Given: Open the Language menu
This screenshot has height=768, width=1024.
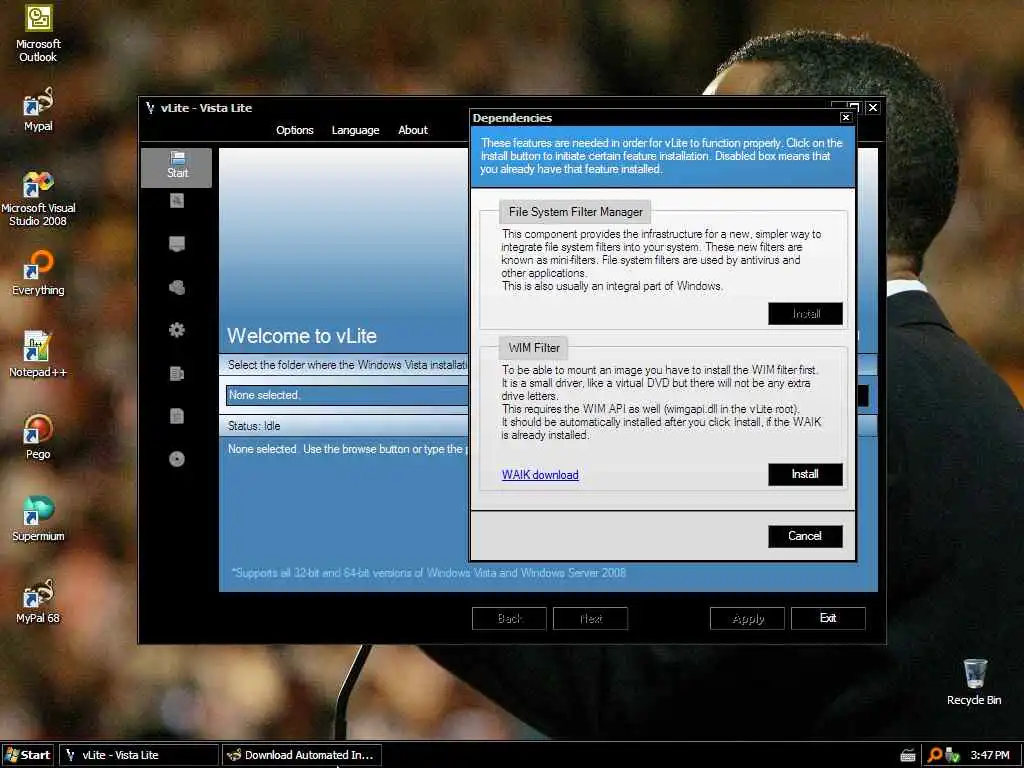Looking at the screenshot, I should pyautogui.click(x=355, y=130).
